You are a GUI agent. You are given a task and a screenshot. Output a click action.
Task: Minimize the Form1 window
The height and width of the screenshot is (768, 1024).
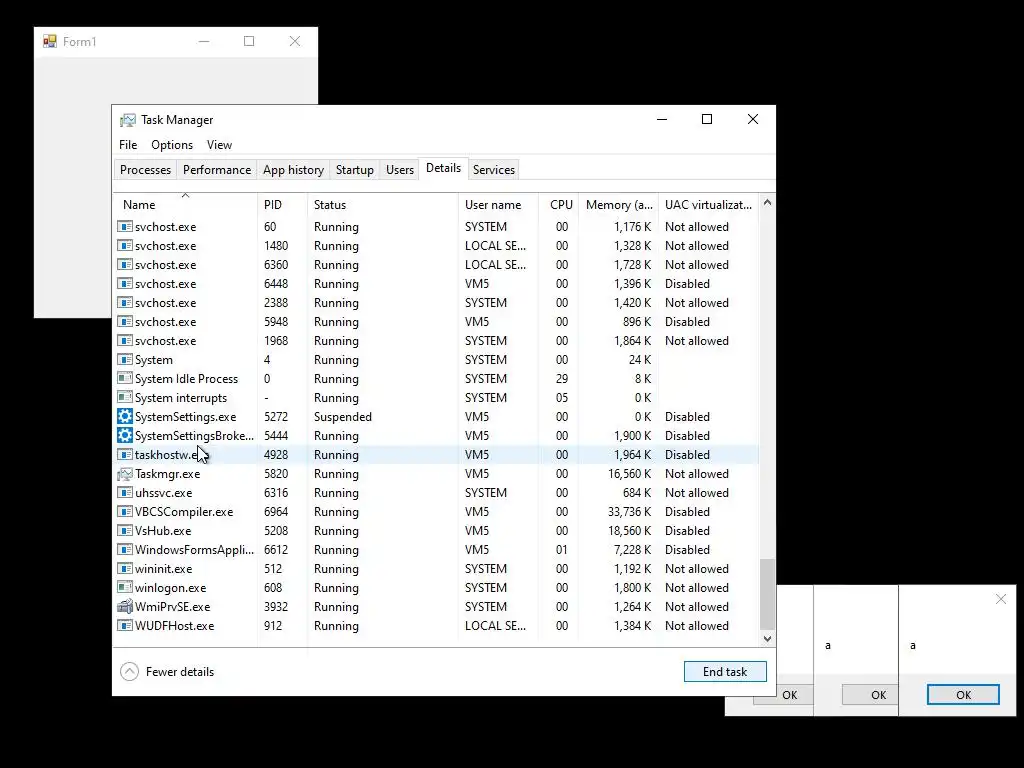click(x=204, y=41)
